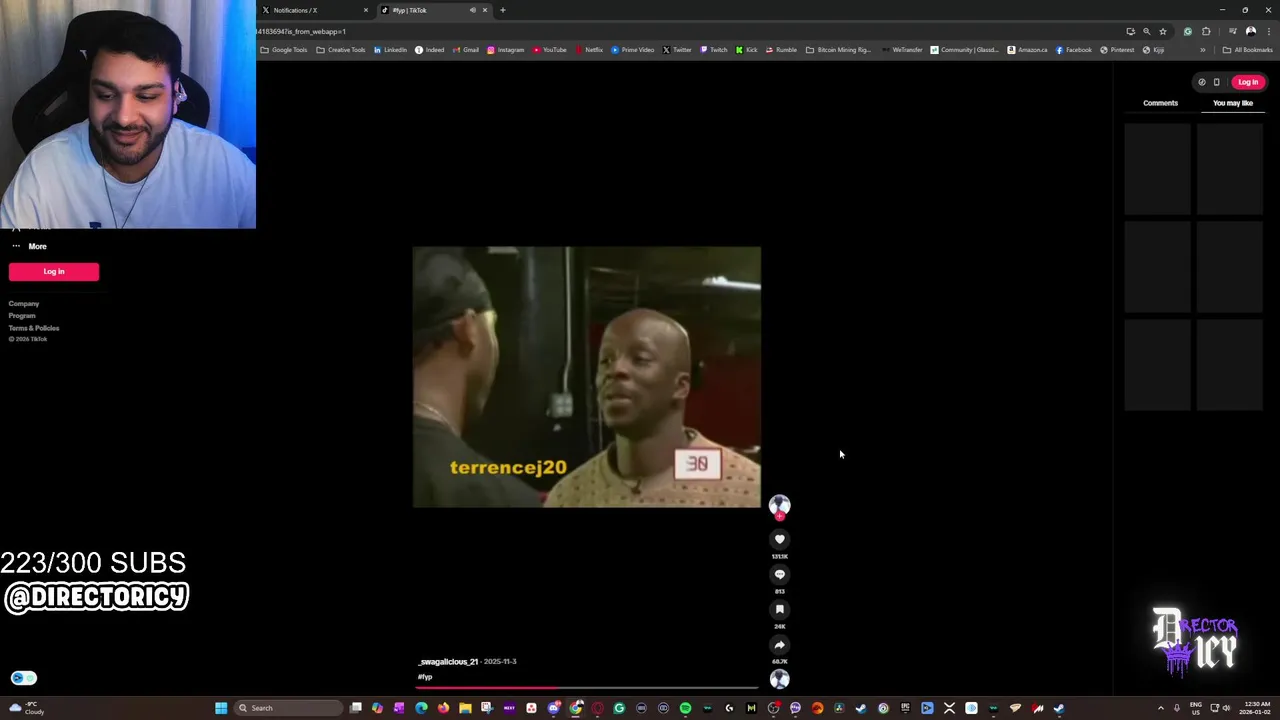
Task: Click Log in button at top right
Action: pos(1248,82)
